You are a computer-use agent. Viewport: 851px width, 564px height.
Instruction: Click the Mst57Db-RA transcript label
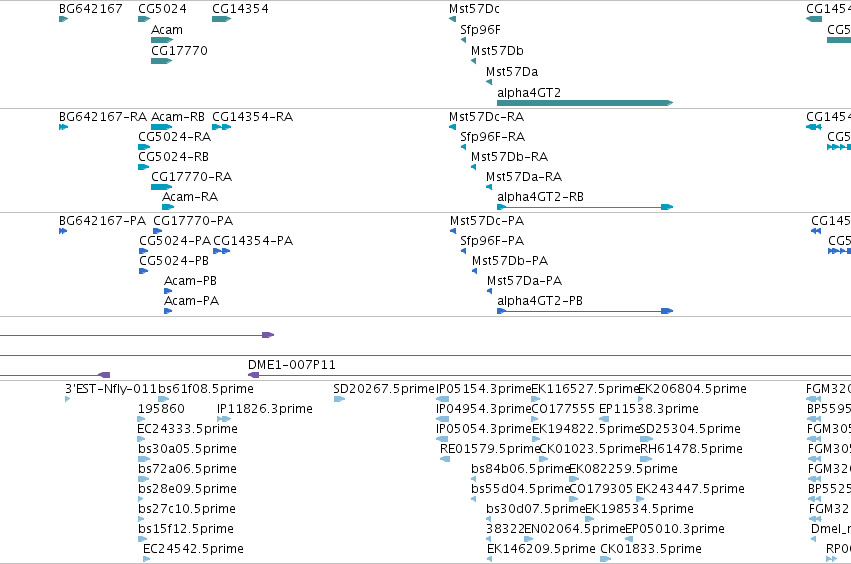[509, 157]
